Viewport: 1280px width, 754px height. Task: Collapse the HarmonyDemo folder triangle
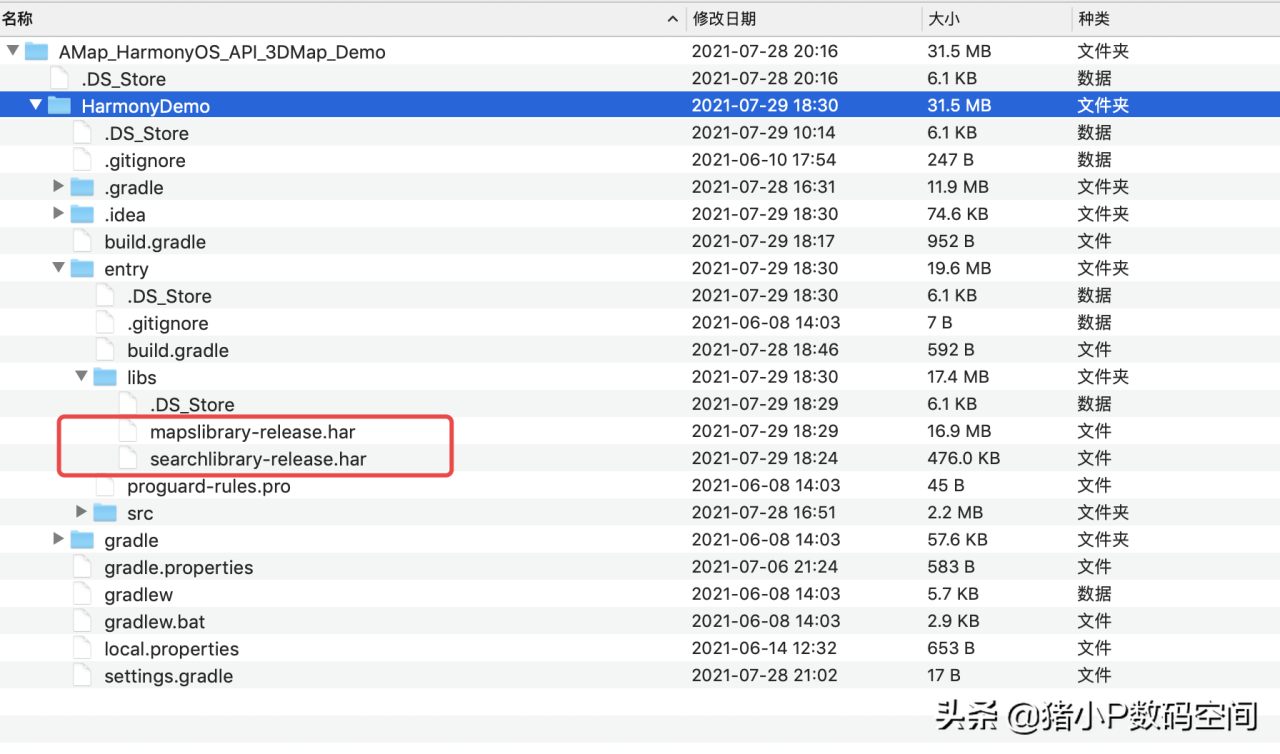coord(36,104)
